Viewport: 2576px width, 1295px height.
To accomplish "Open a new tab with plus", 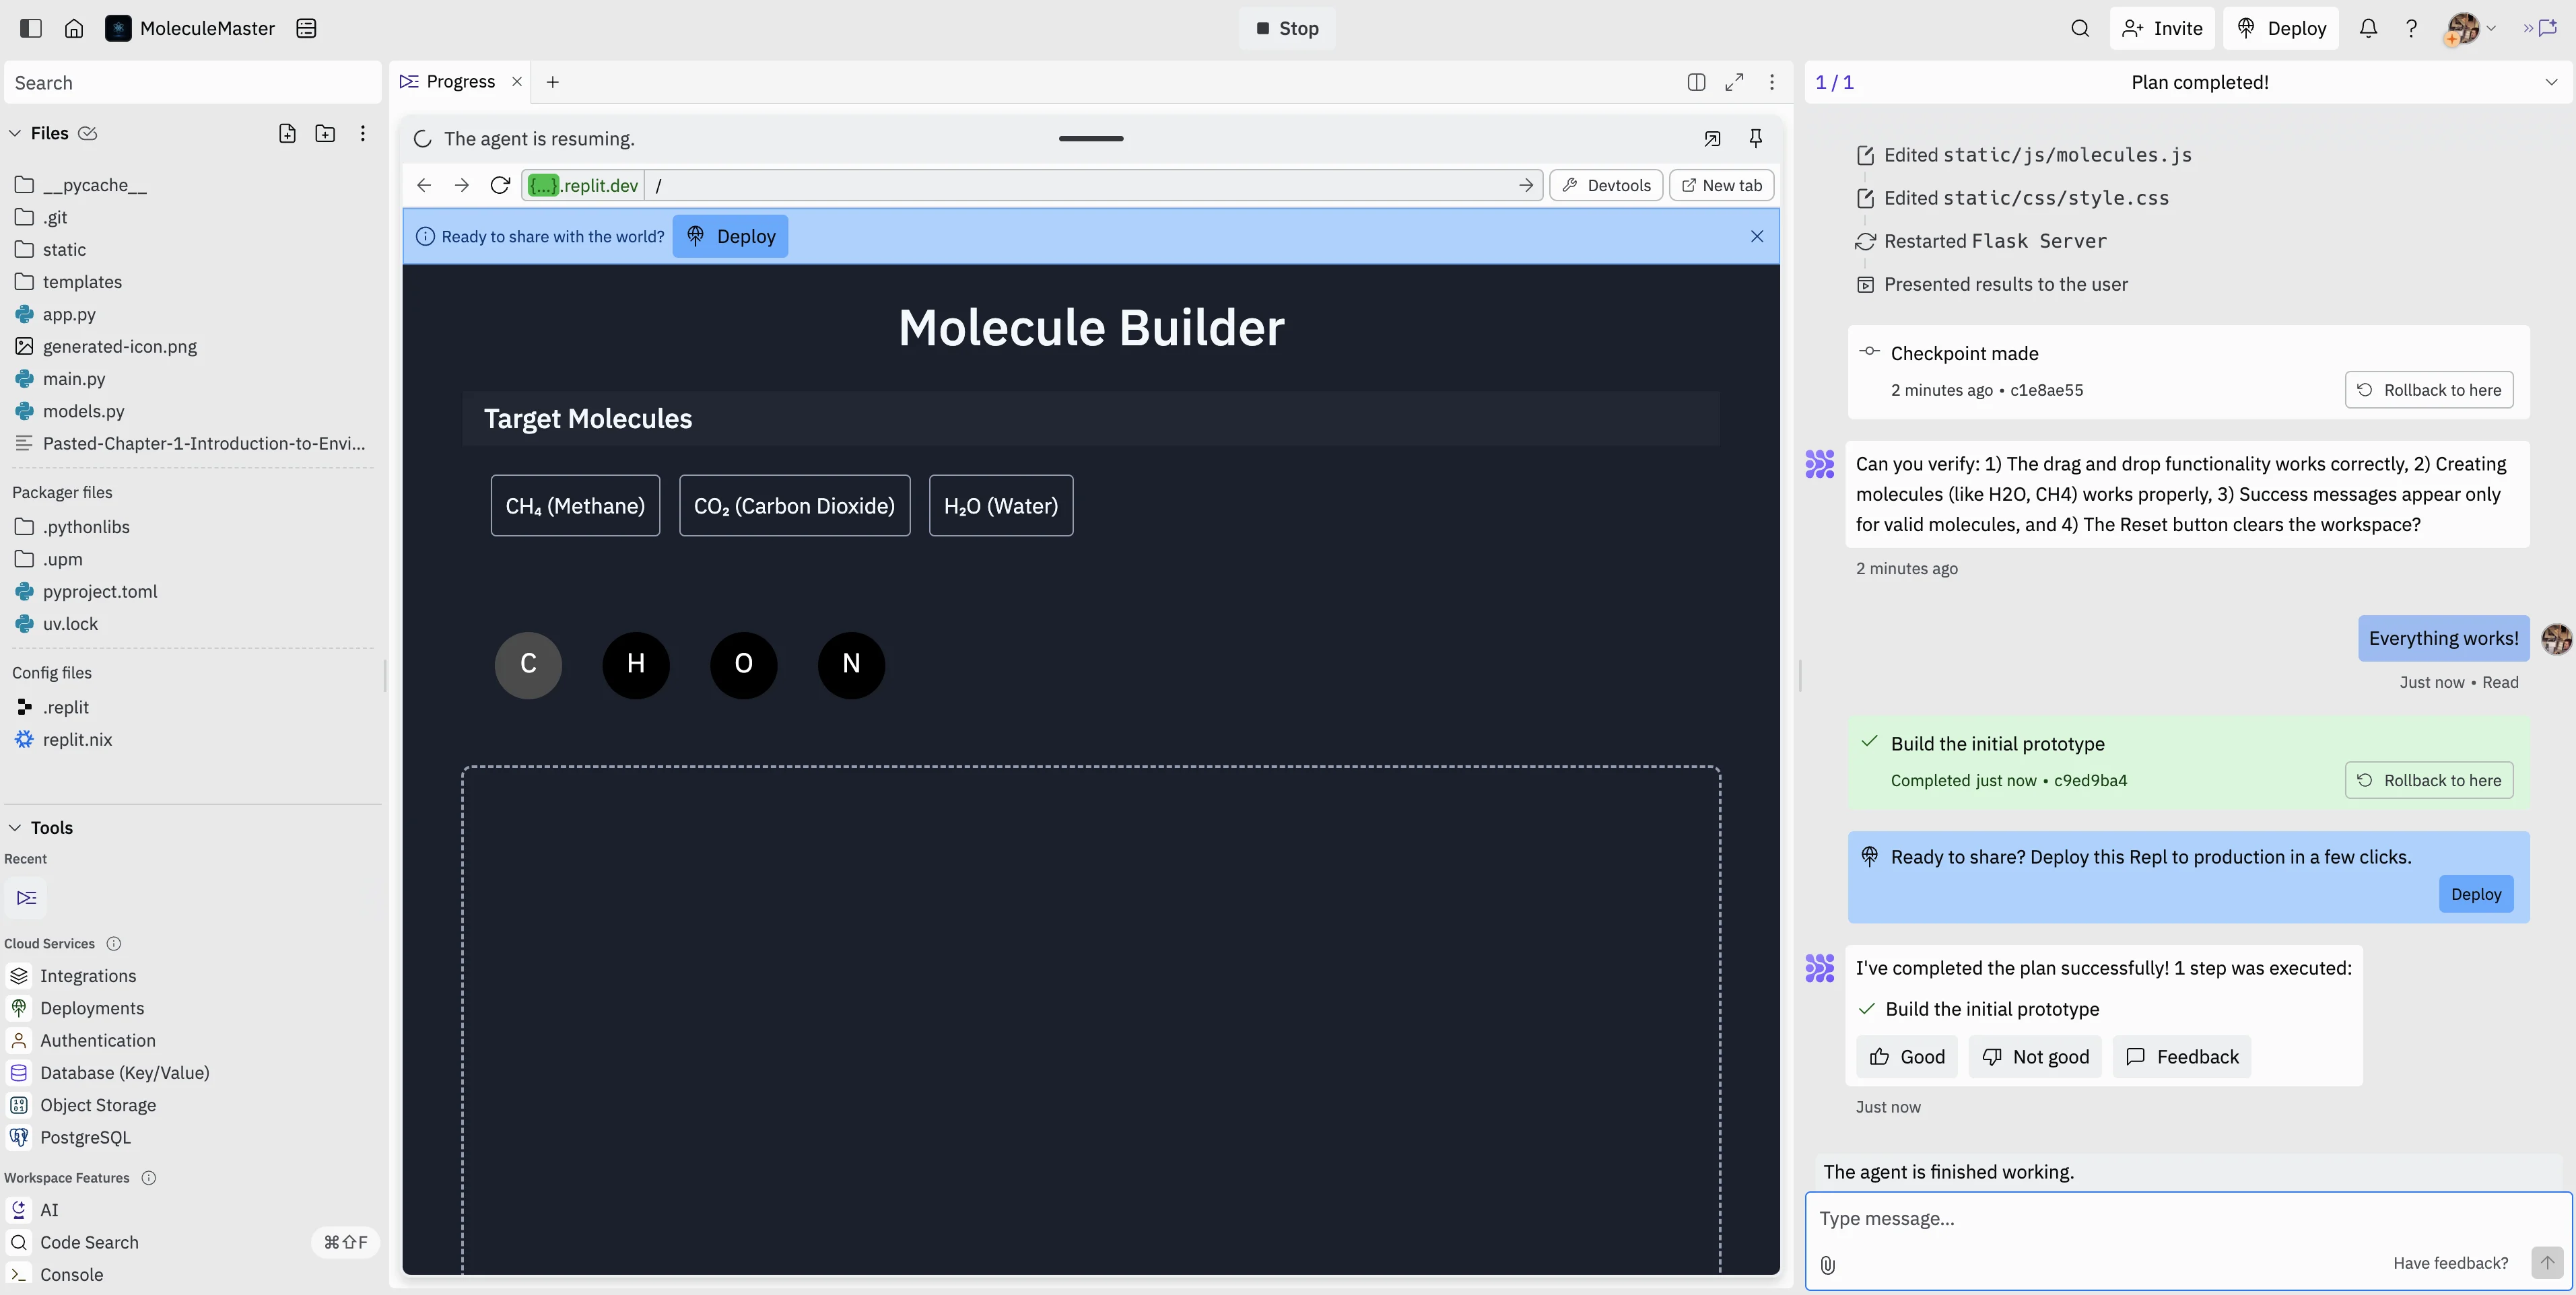I will 552,82.
